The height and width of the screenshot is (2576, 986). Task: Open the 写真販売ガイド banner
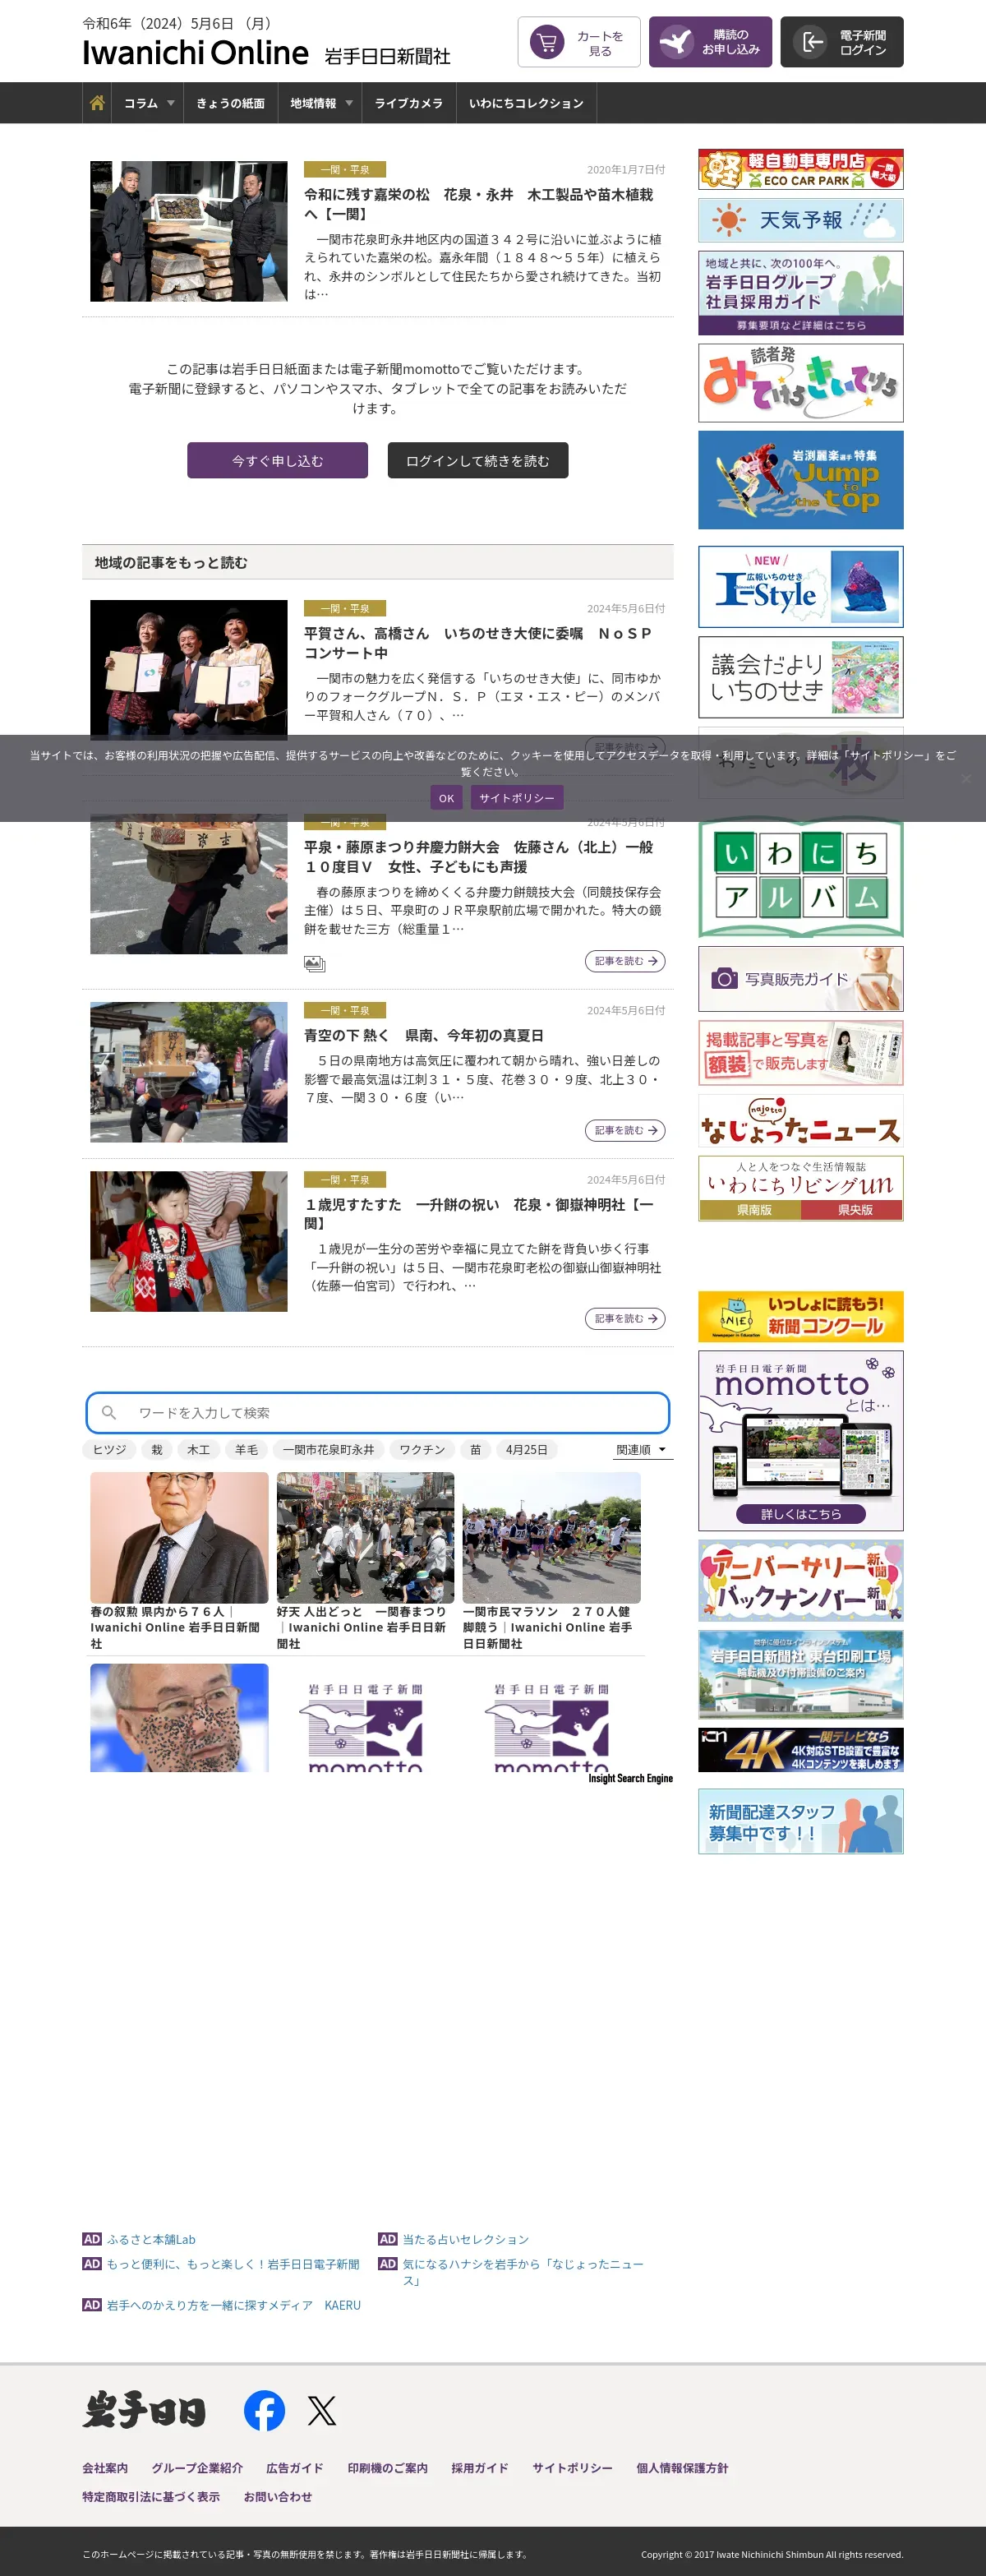point(800,979)
